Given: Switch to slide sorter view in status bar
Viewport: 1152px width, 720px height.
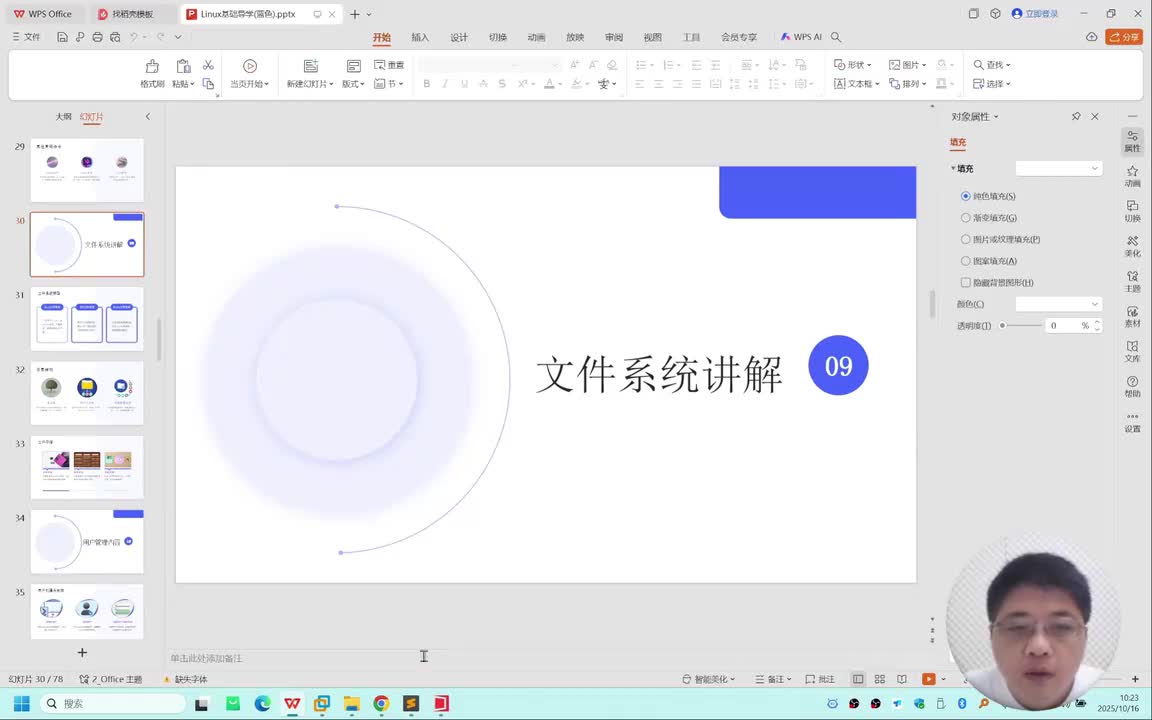Looking at the screenshot, I should coord(879,679).
